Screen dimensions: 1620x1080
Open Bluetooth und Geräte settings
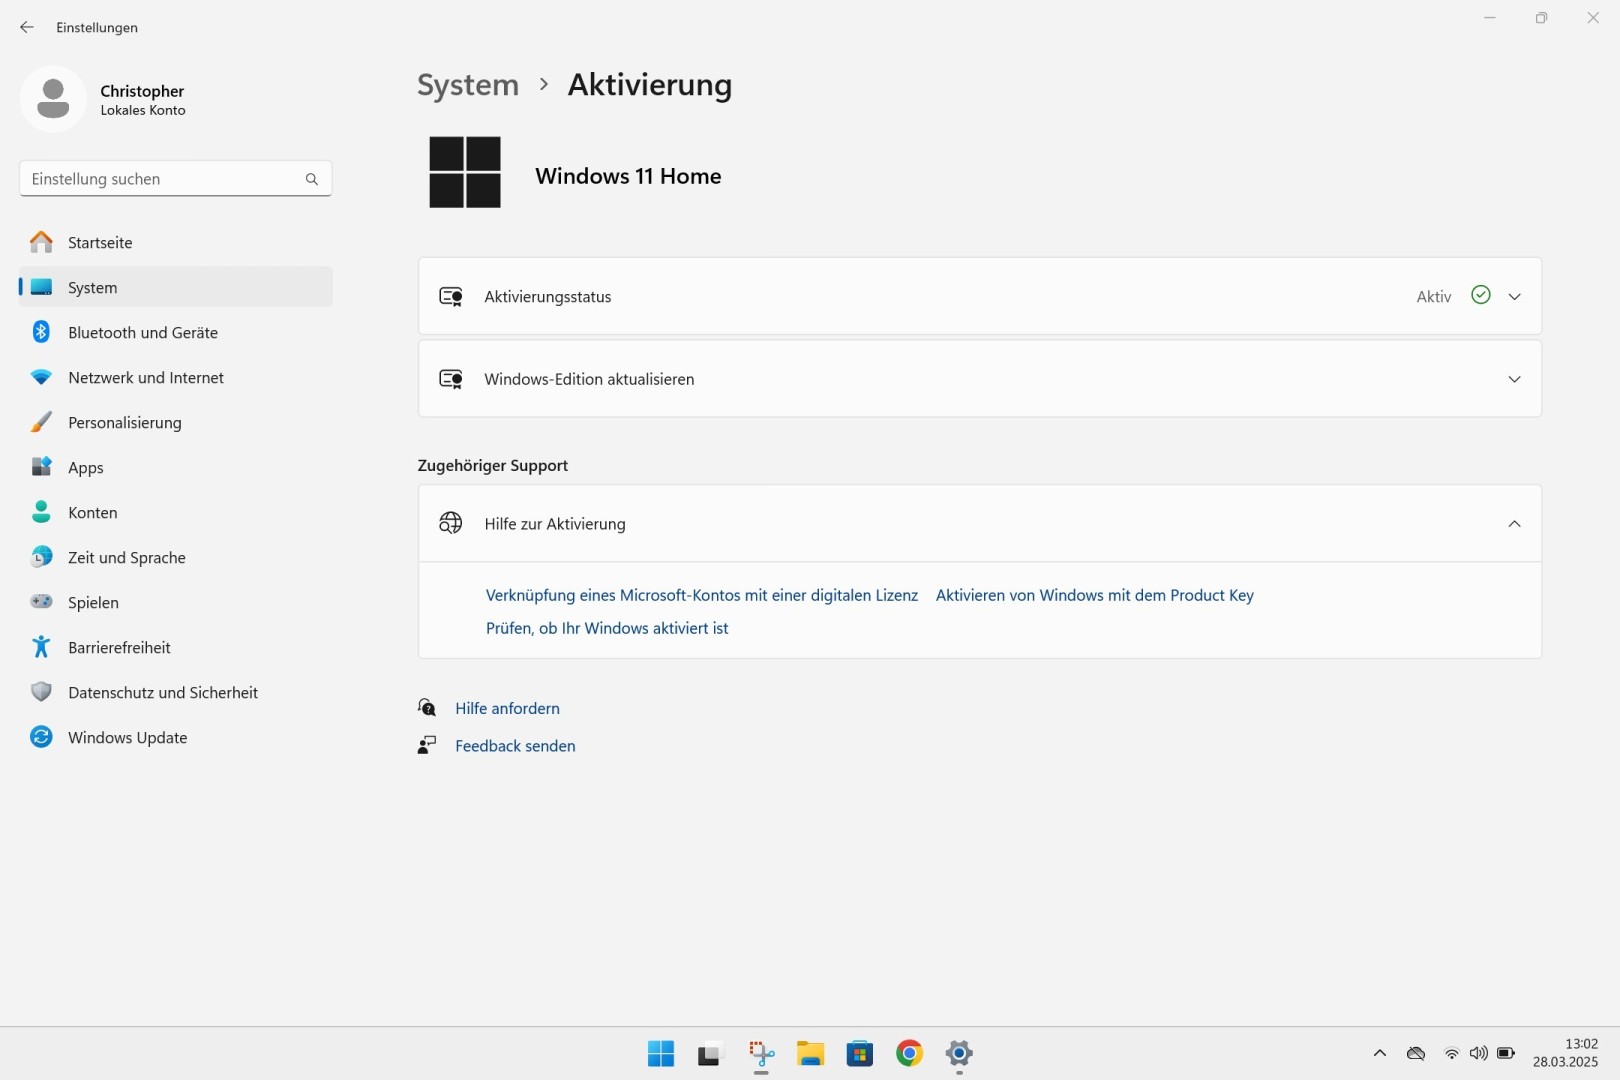coord(142,333)
